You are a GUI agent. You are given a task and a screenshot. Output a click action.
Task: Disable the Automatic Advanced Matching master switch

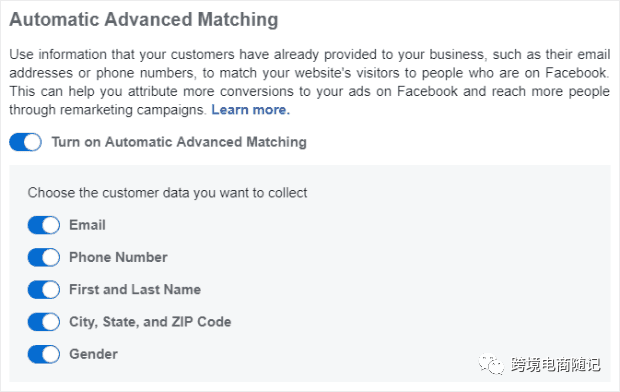pyautogui.click(x=25, y=142)
